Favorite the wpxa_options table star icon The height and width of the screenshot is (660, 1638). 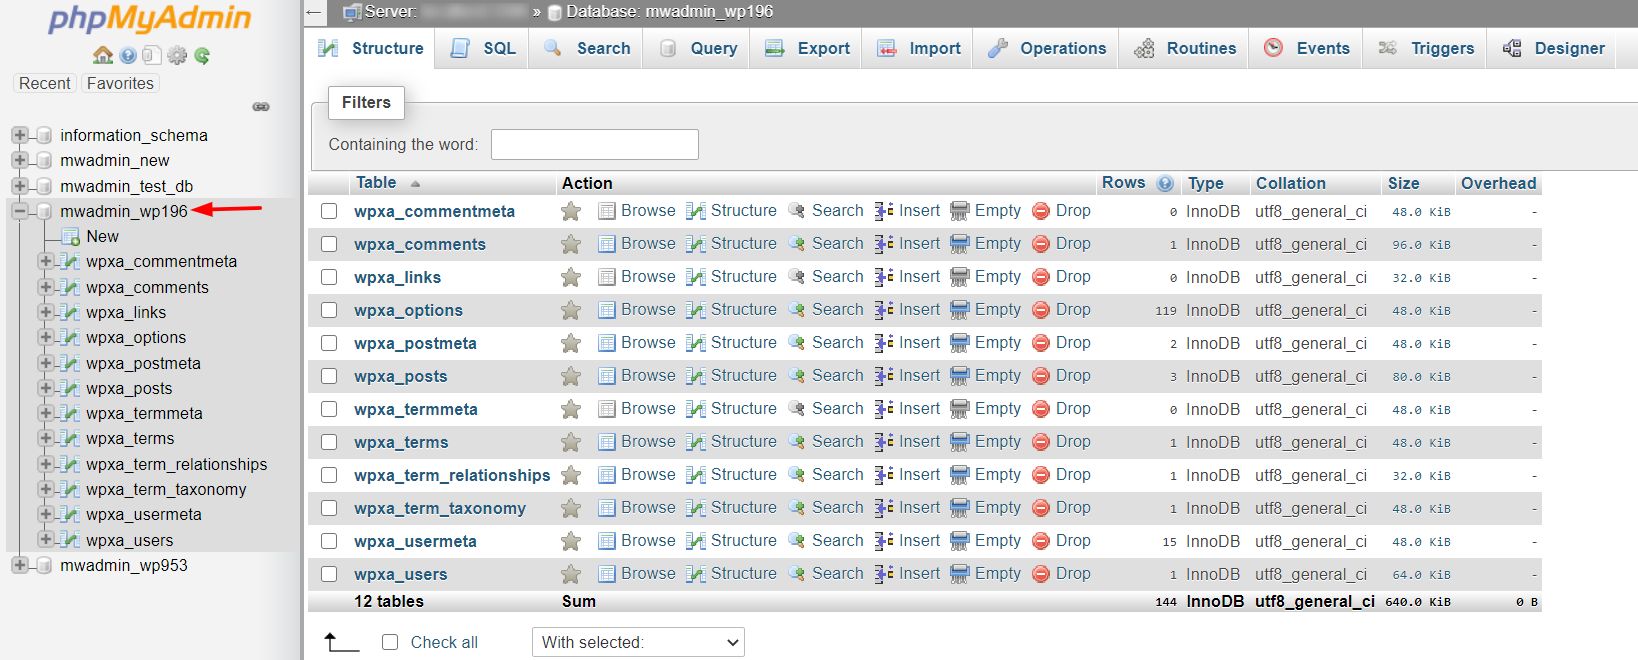571,310
